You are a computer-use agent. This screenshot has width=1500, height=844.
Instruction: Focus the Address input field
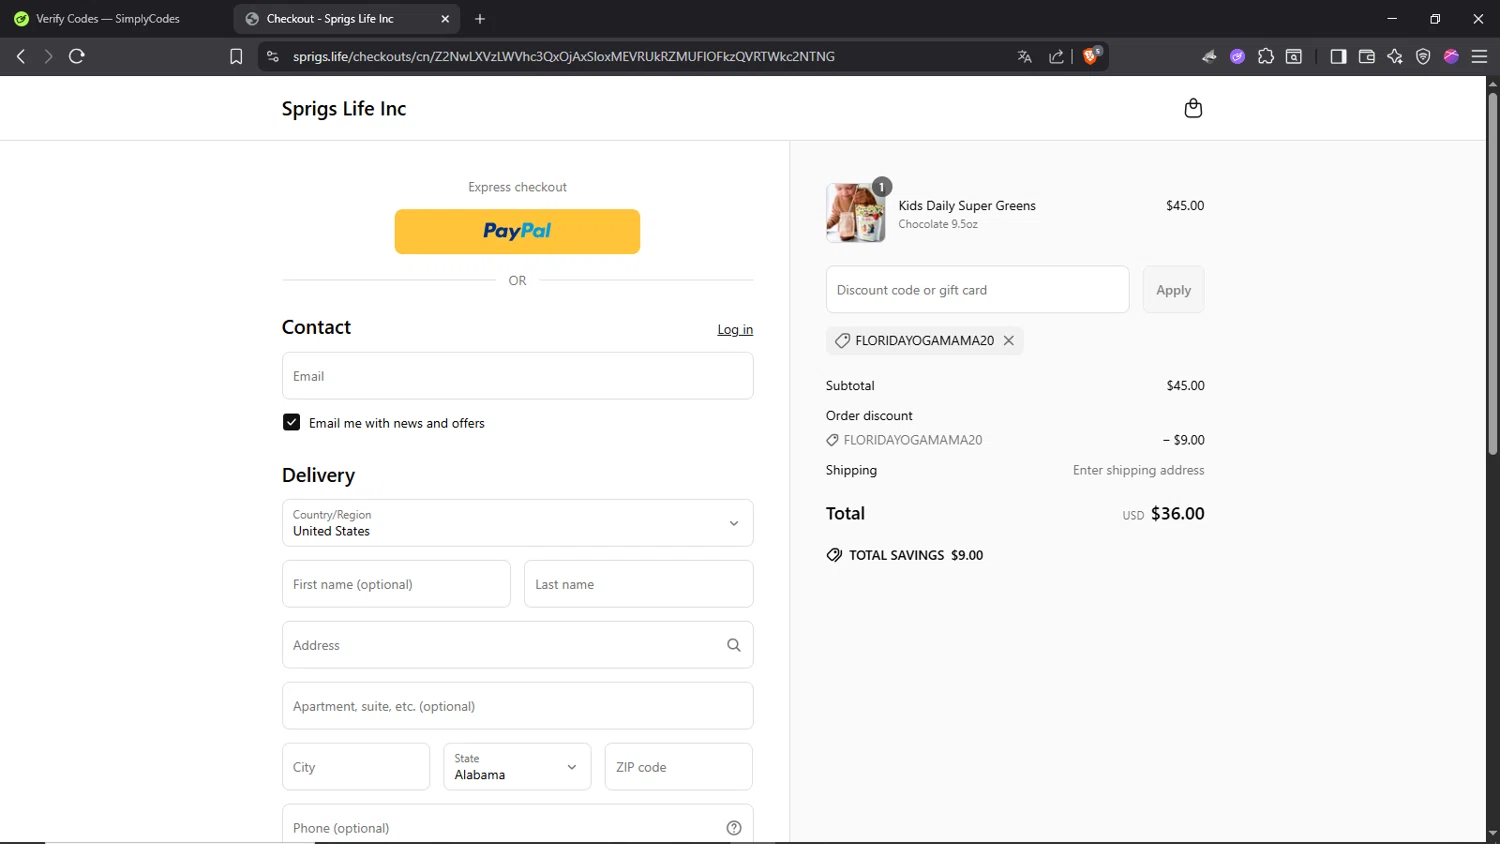[x=518, y=645]
